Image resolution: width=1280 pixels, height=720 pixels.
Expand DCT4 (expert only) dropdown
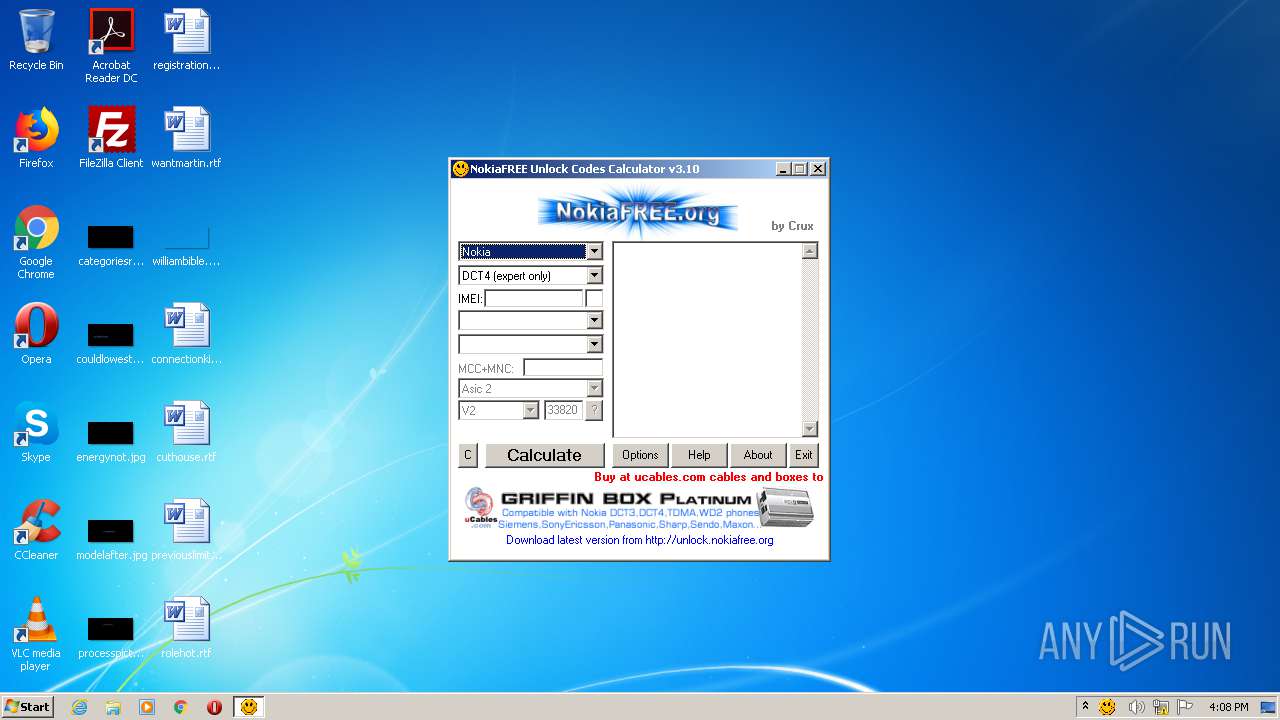(x=594, y=276)
